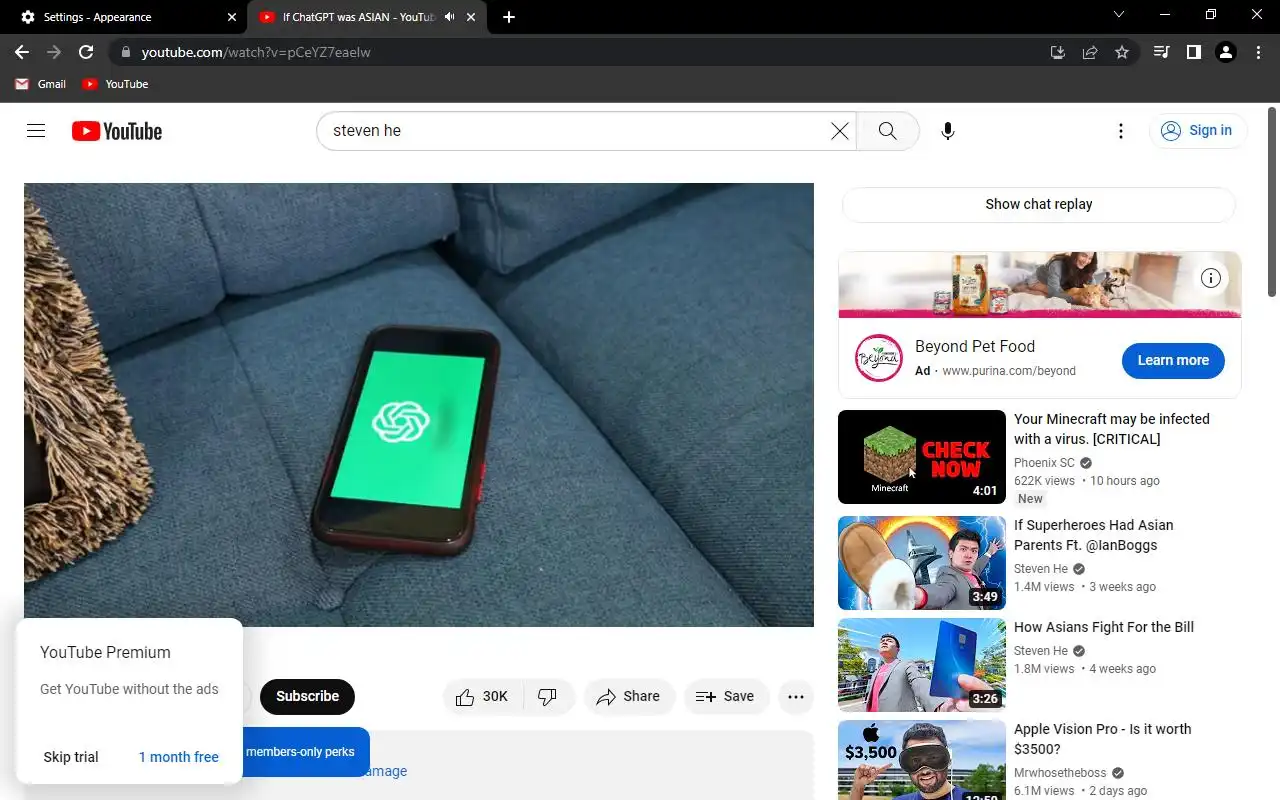View site information via the padlock icon
This screenshot has height=800, width=1280.
[125, 52]
